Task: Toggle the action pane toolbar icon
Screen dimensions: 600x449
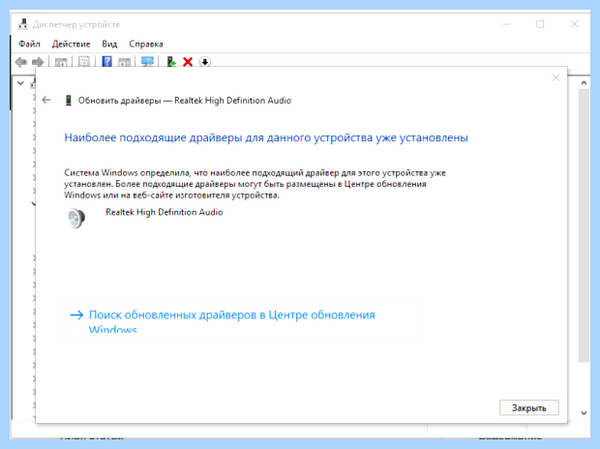Action: [124, 62]
